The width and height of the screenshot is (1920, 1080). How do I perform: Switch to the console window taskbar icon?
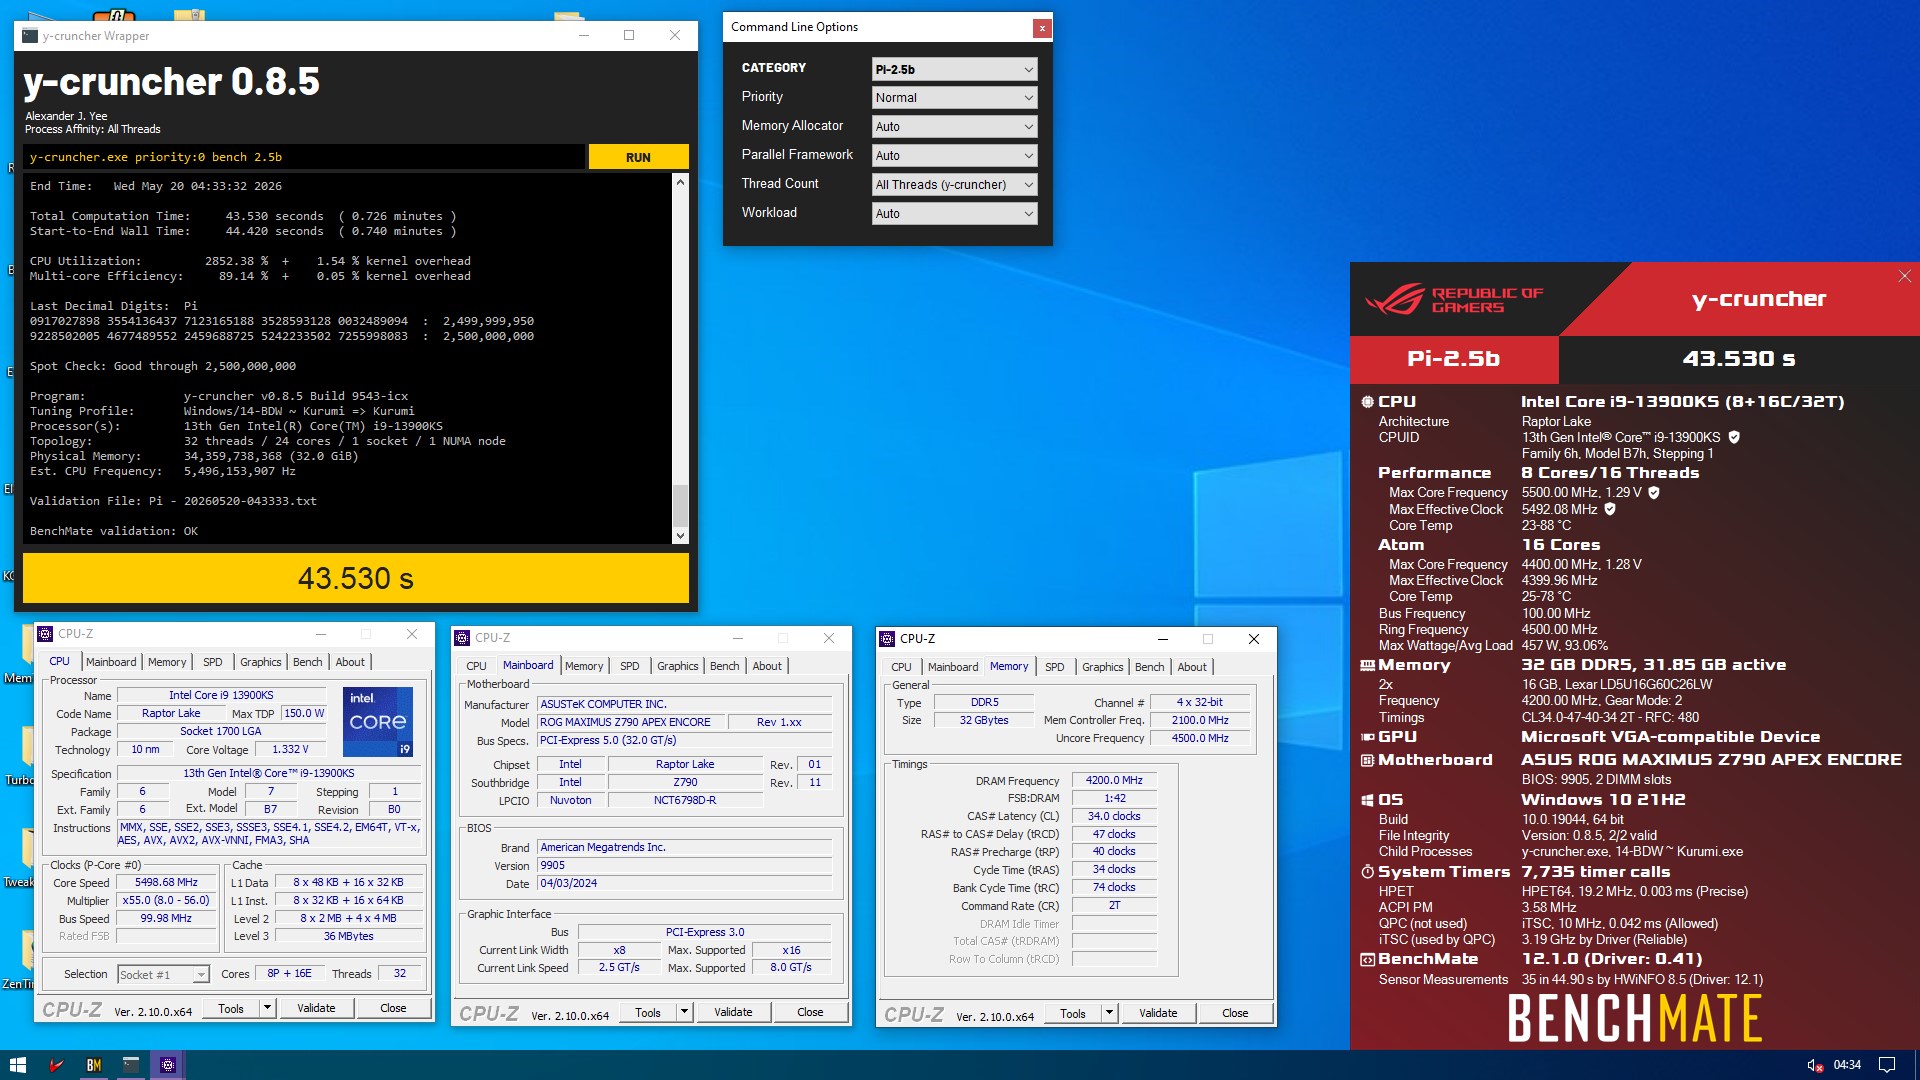click(x=131, y=1065)
